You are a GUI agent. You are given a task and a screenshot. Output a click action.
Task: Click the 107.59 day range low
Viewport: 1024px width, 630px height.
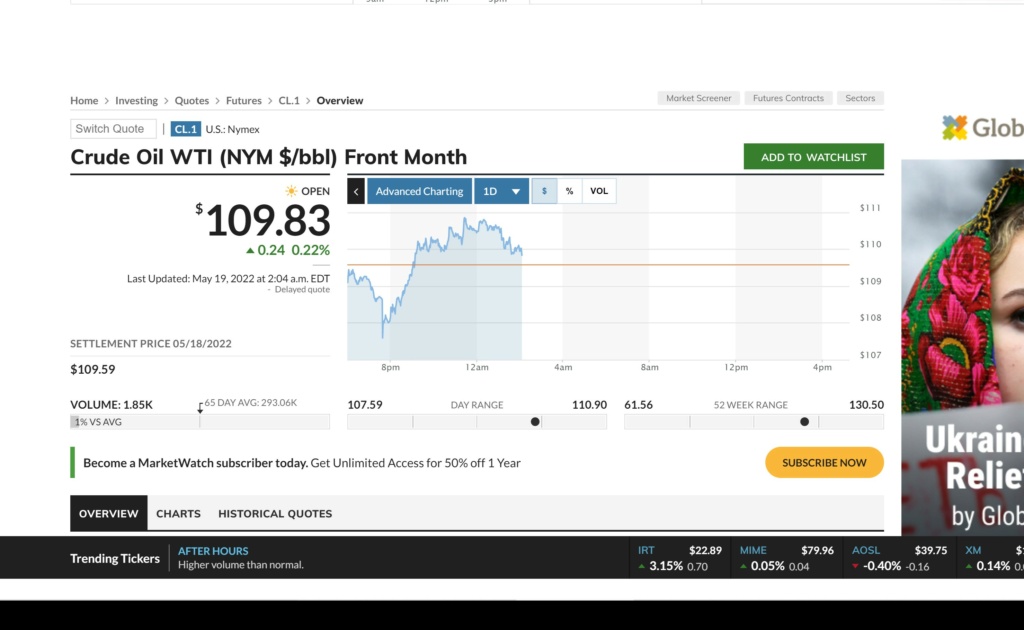[x=365, y=405]
